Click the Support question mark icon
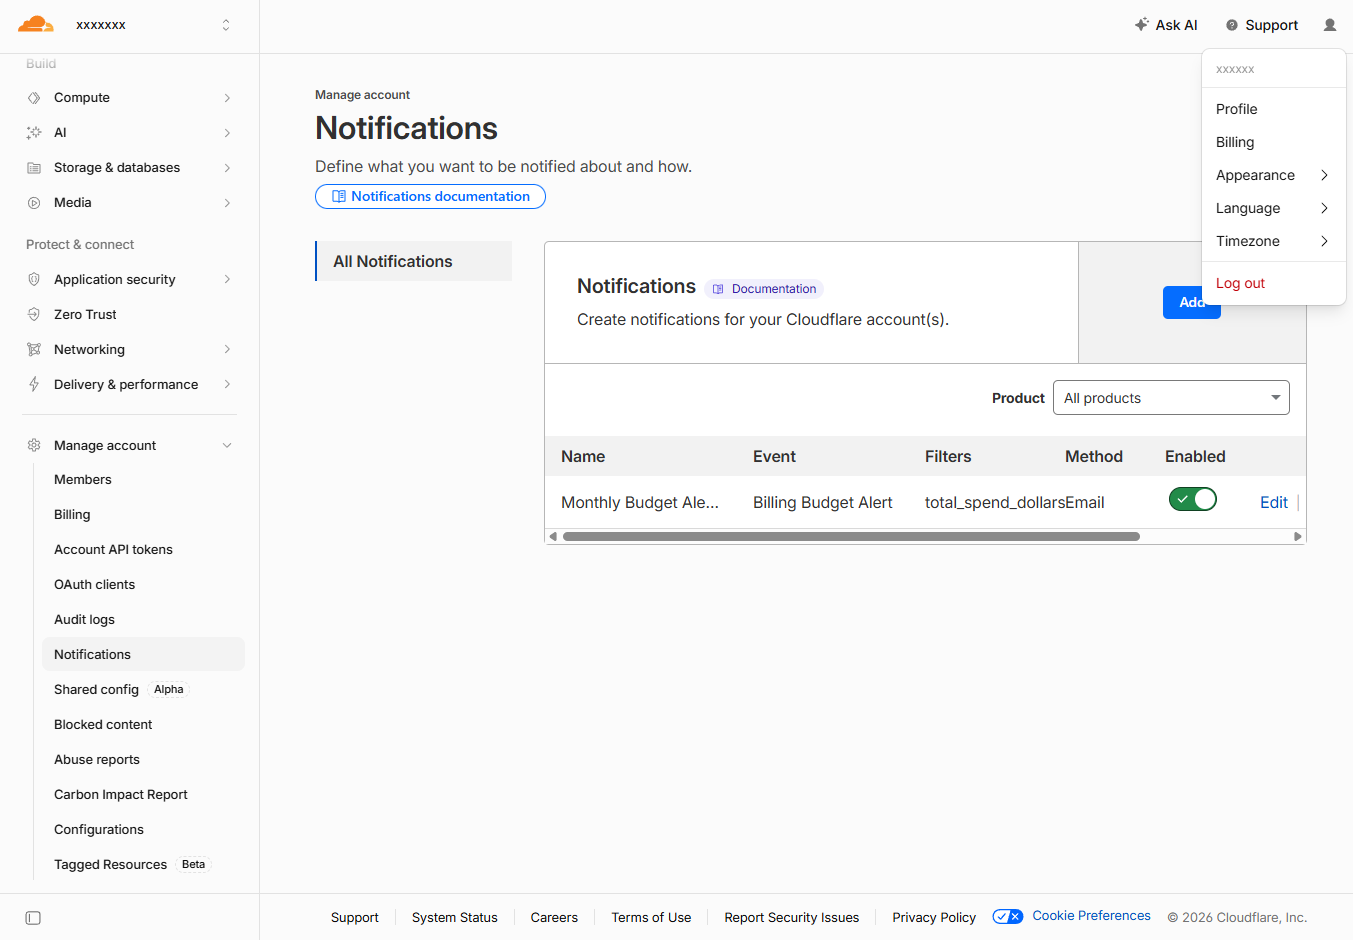Viewport: 1353px width, 940px height. tap(1232, 26)
